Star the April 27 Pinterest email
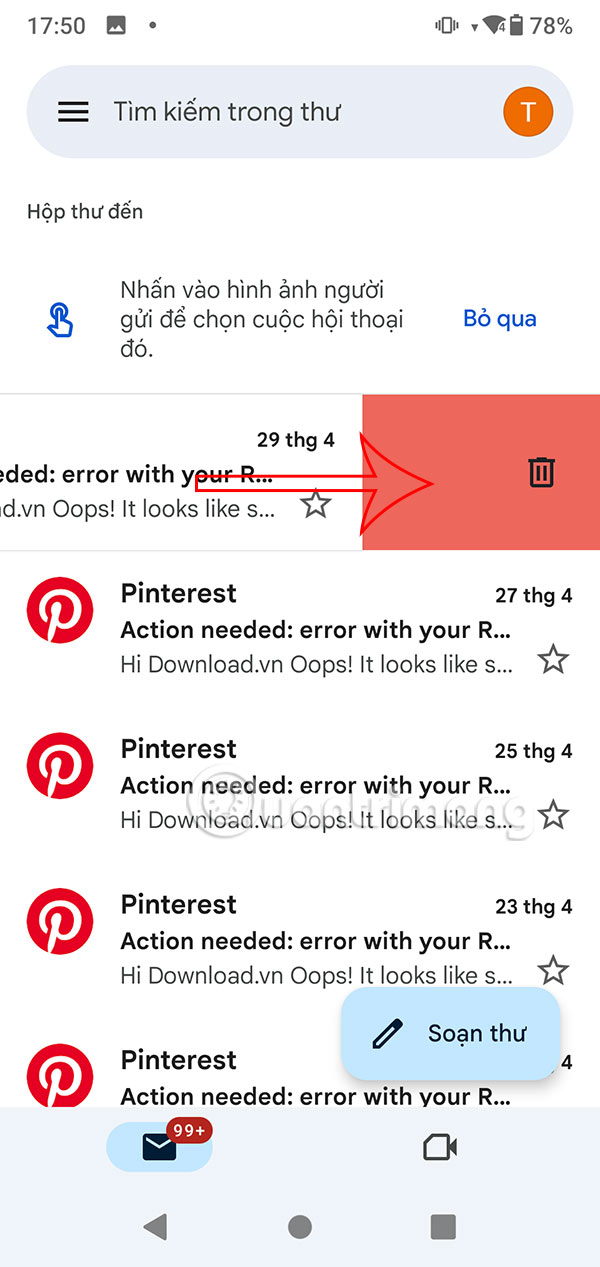Viewport: 600px width, 1267px height. coord(553,659)
